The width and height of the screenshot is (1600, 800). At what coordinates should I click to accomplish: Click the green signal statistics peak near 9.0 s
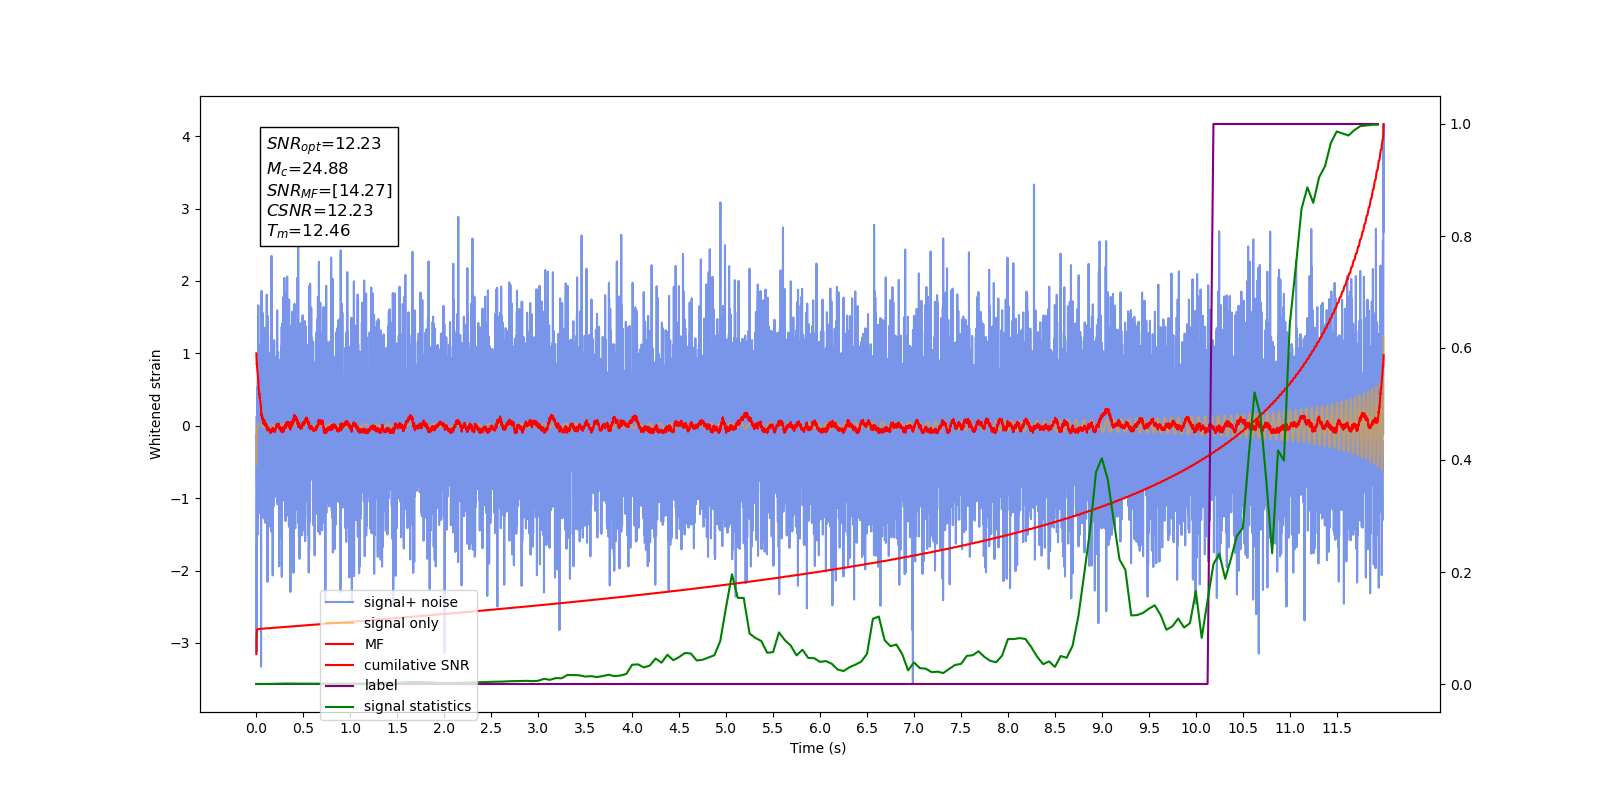point(1102,459)
